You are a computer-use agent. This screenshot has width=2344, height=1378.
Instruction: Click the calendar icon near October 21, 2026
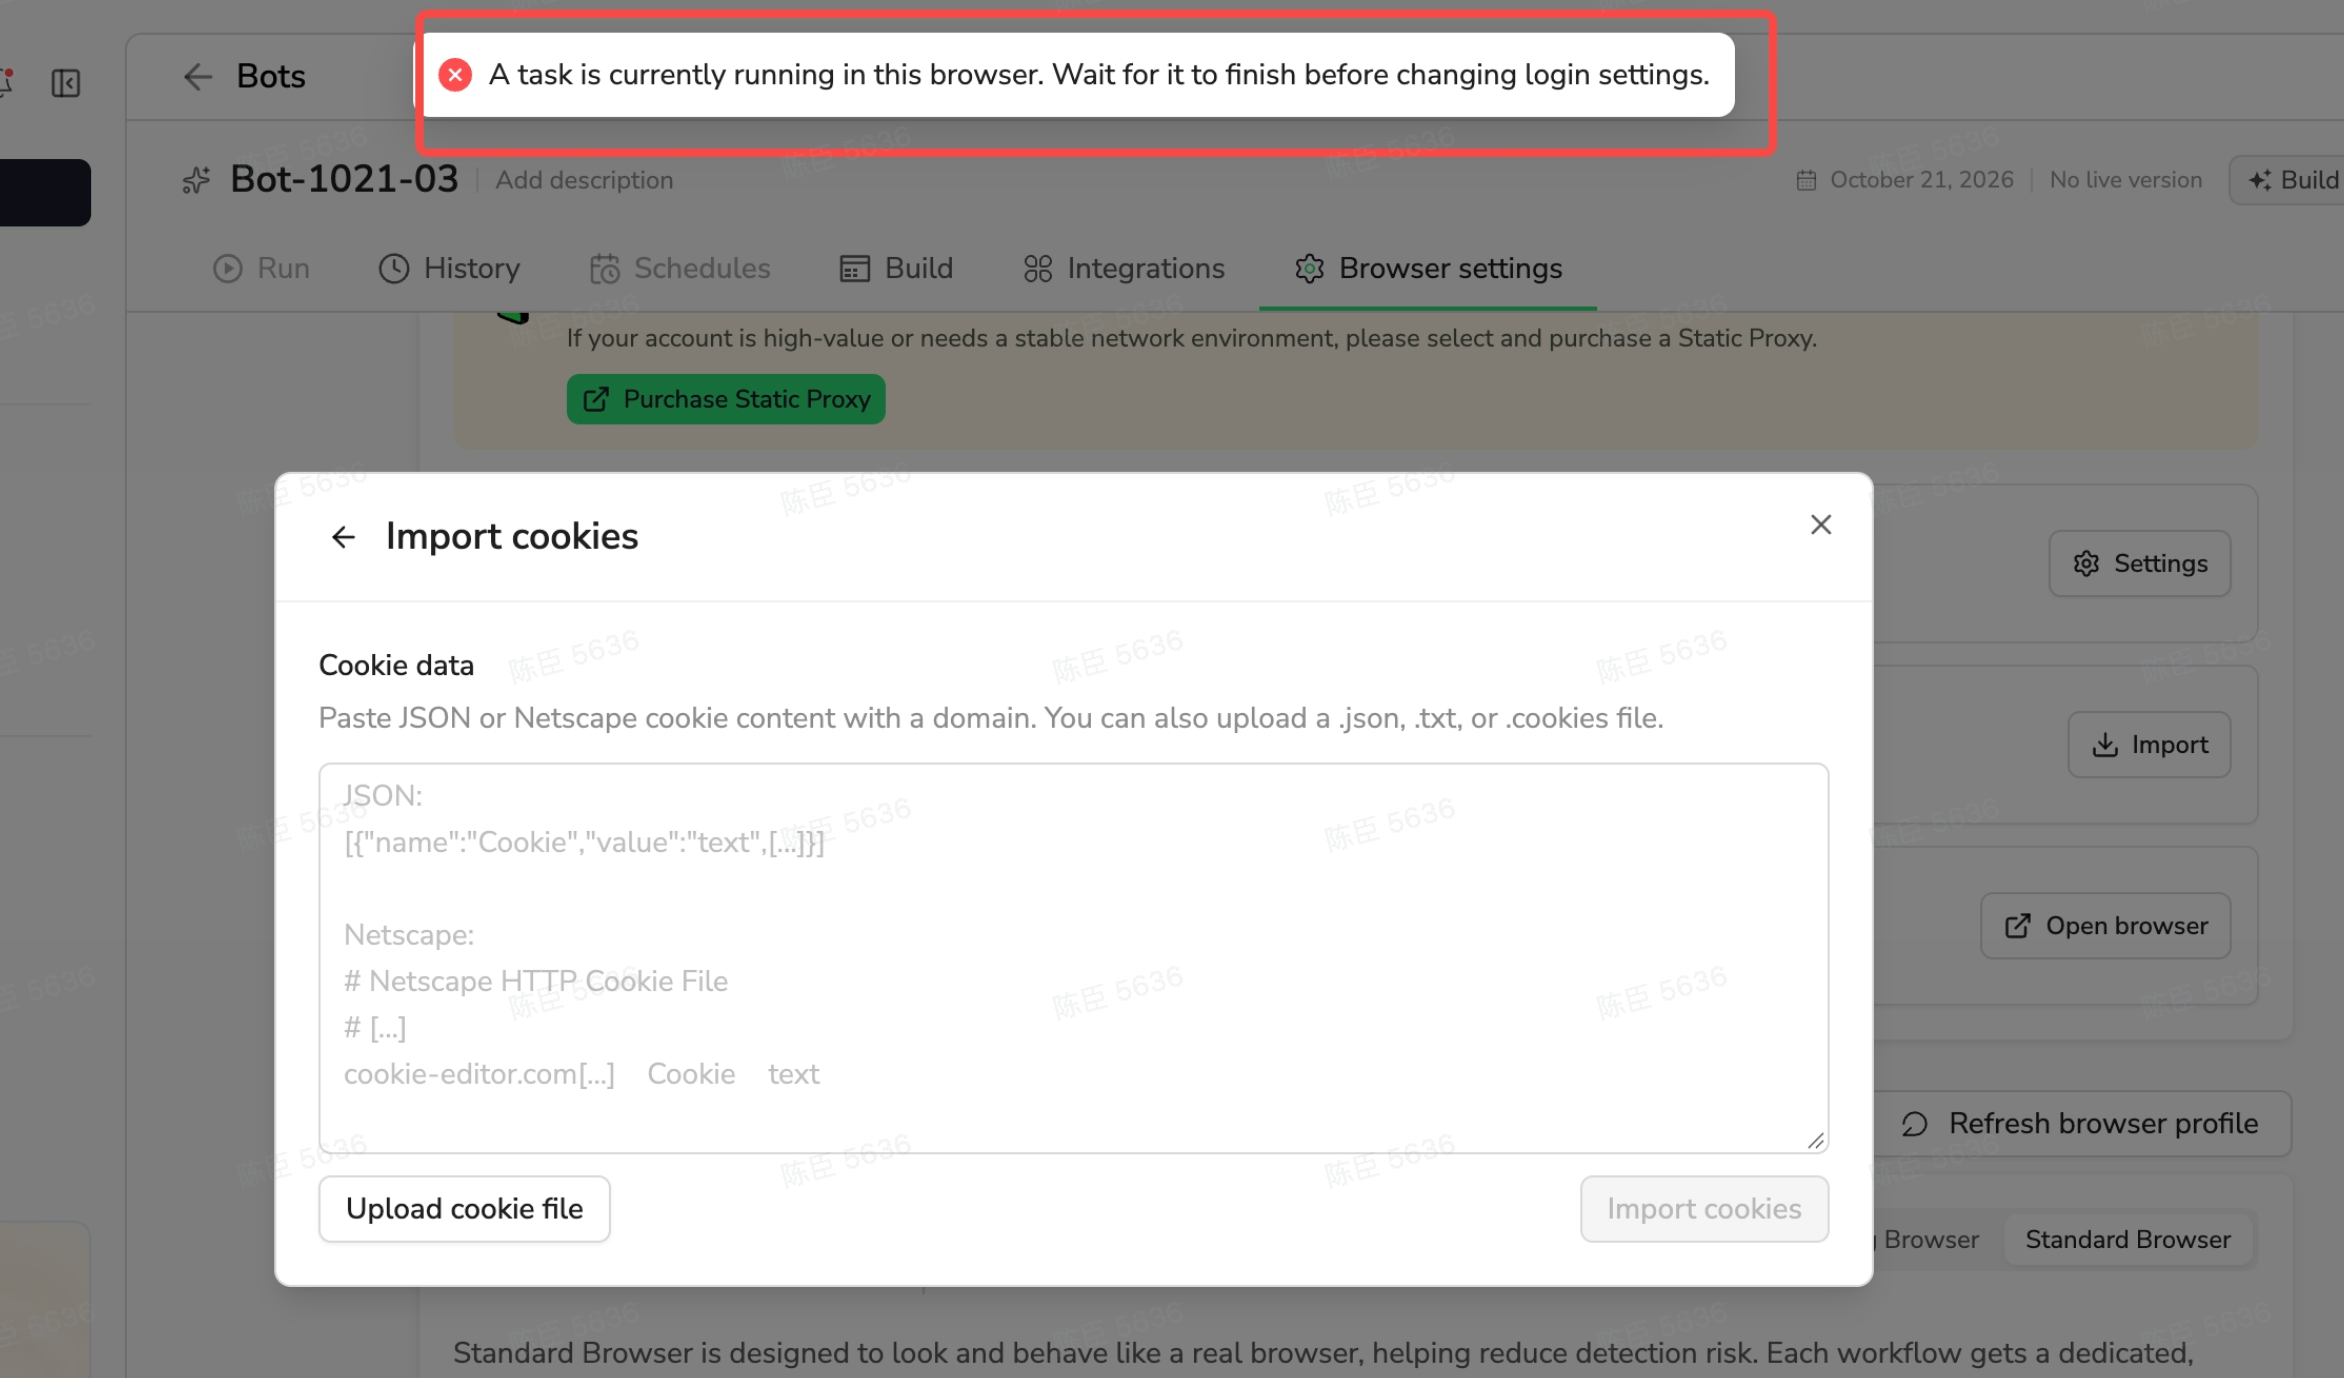tap(1806, 180)
